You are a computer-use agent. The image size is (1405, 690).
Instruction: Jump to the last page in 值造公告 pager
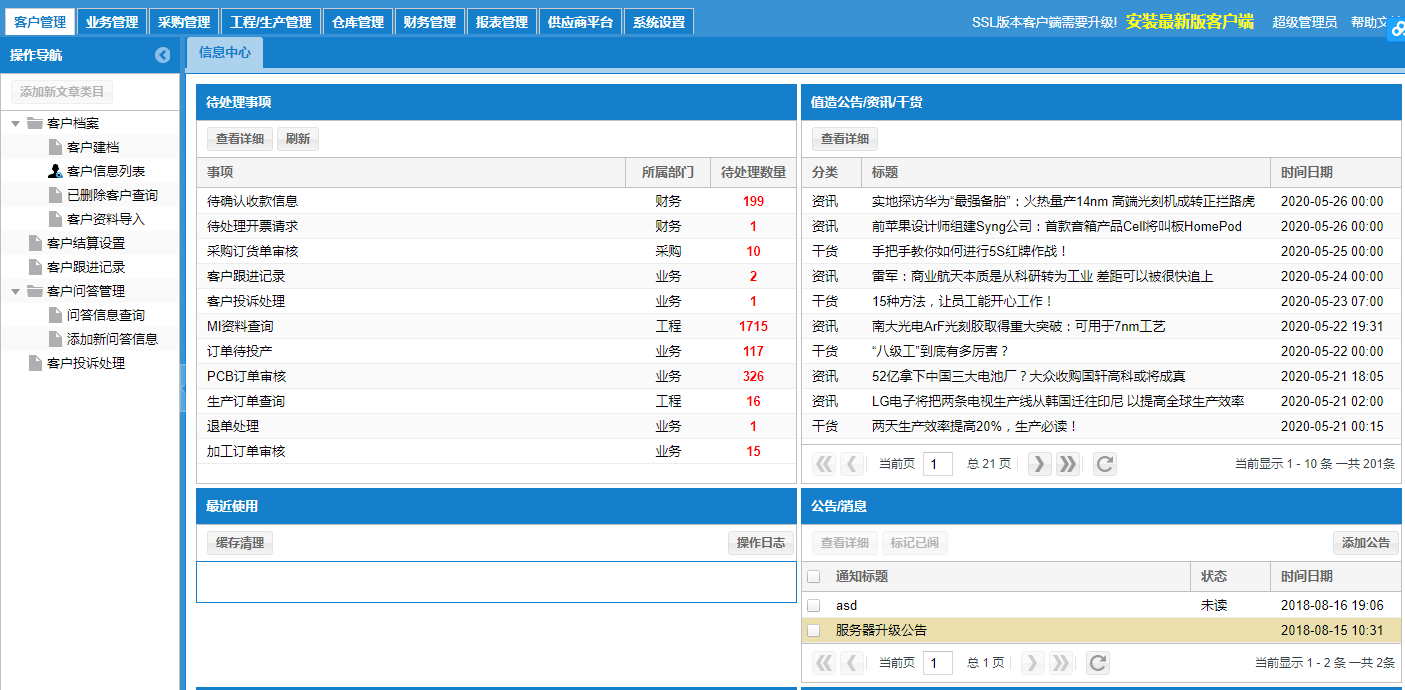coord(1067,464)
